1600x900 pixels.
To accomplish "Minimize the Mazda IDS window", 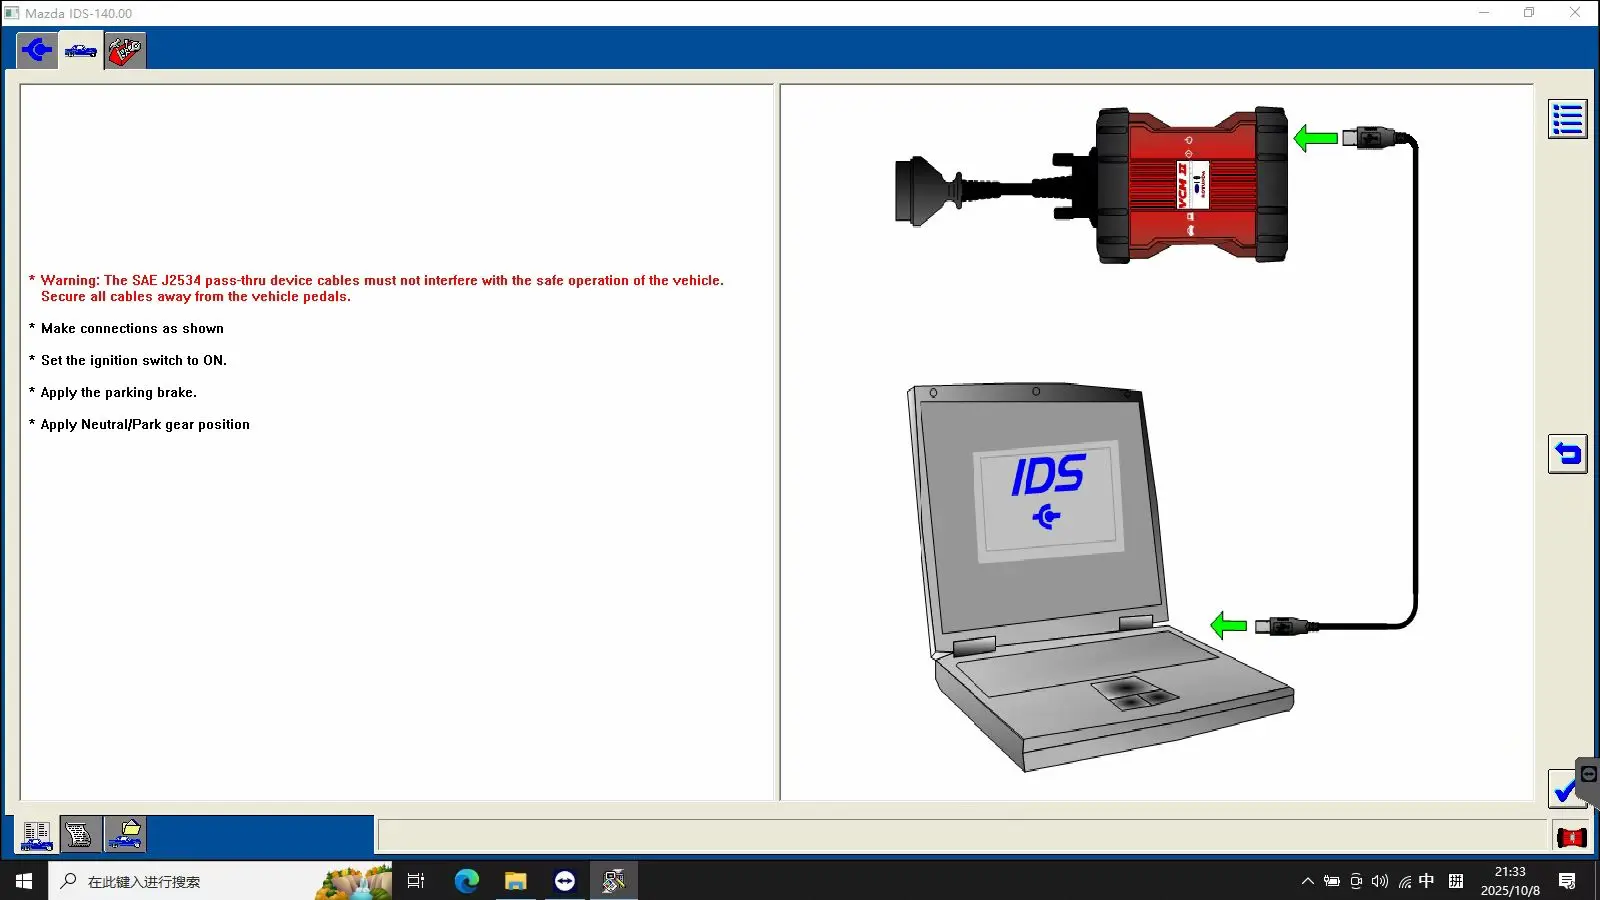I will (x=1484, y=13).
